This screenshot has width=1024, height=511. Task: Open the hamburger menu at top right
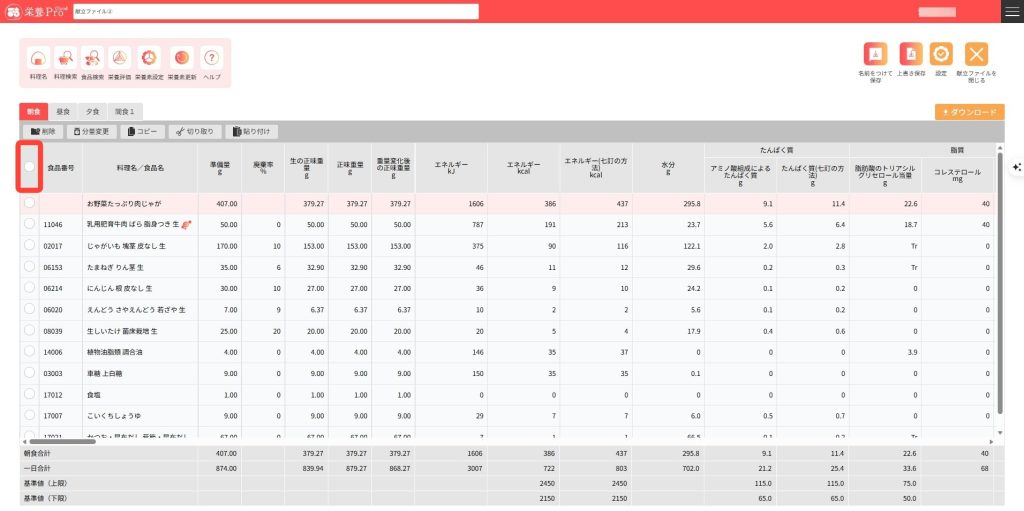(x=1012, y=11)
